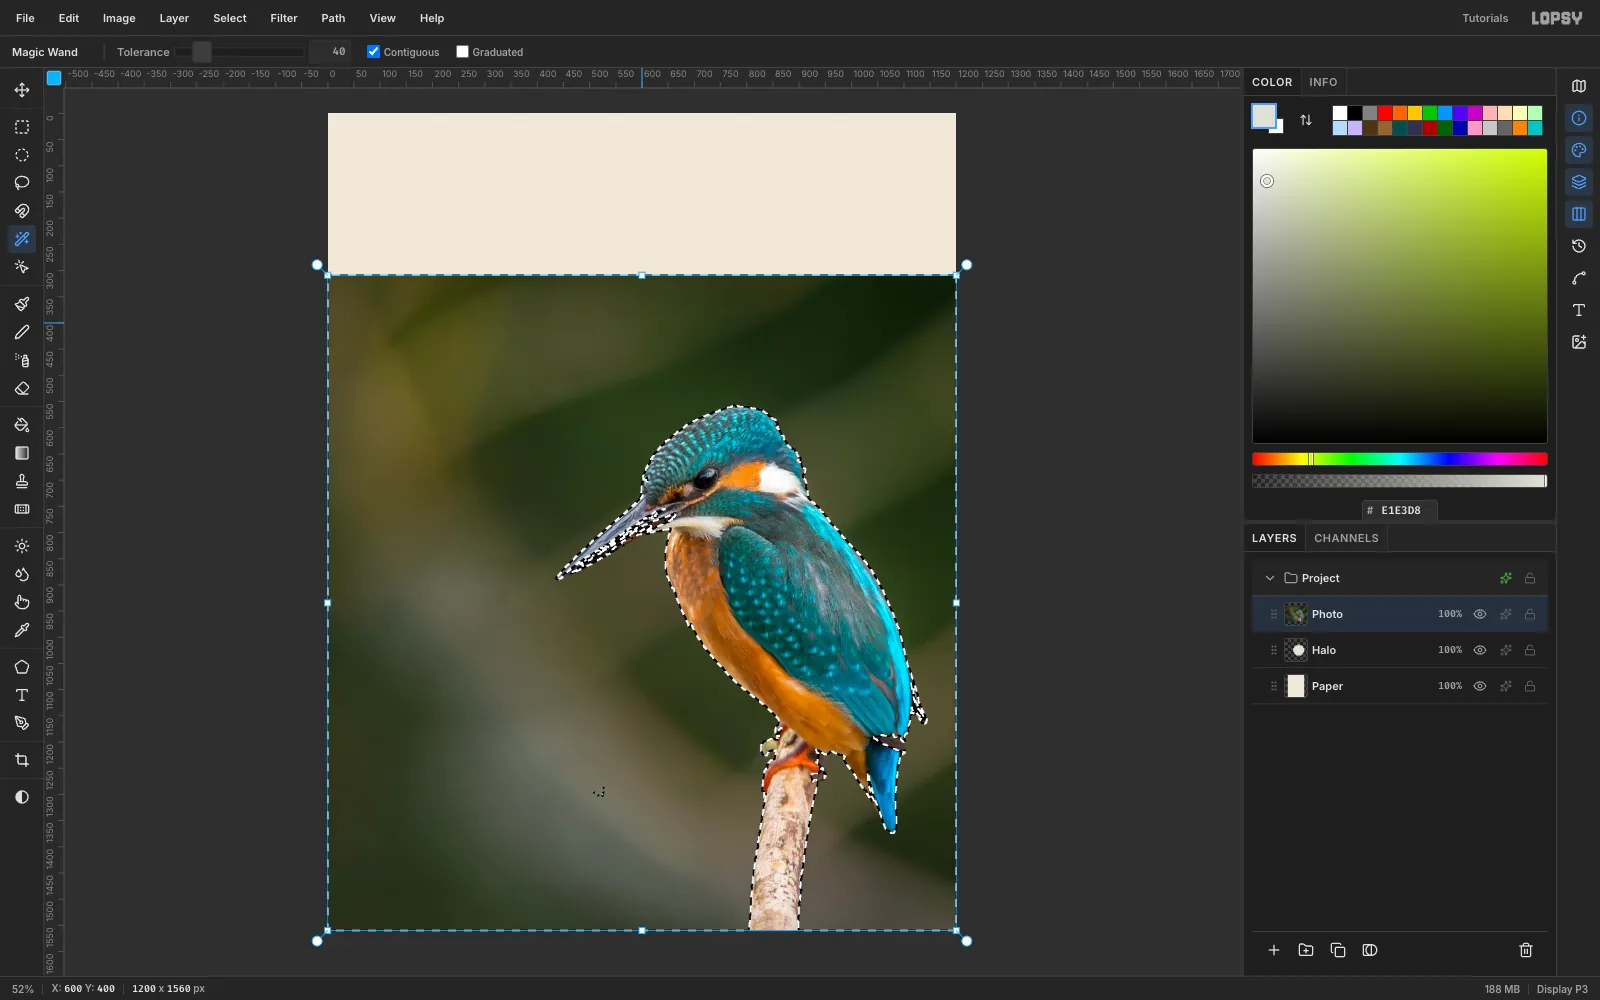The image size is (1600, 1000).
Task: Swap foreground and background colors
Action: point(1306,120)
